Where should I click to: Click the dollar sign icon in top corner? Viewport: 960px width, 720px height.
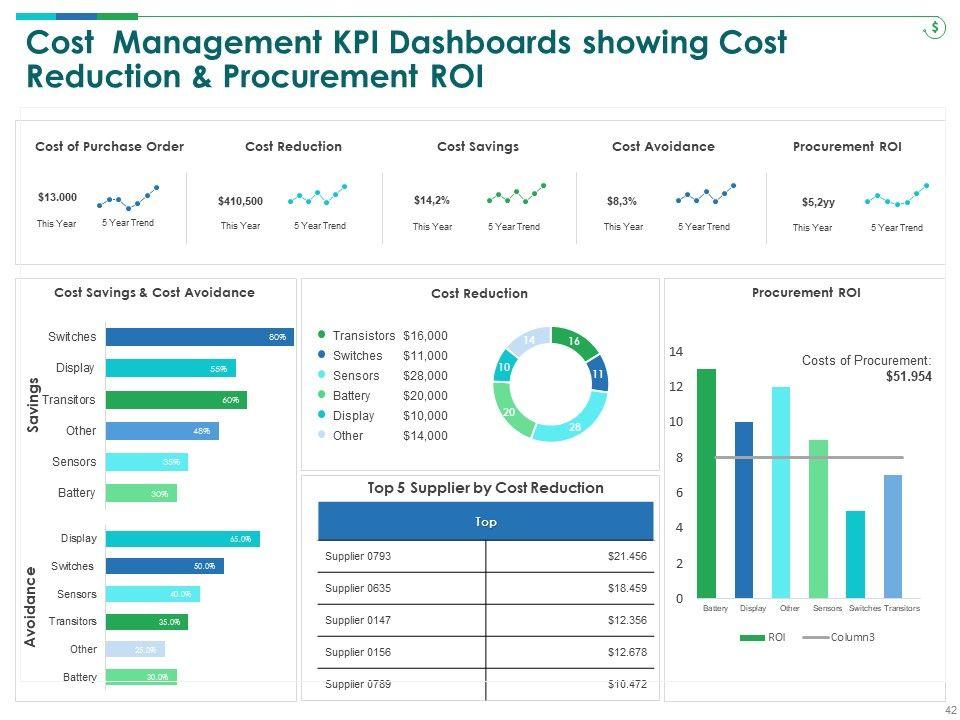(x=934, y=28)
